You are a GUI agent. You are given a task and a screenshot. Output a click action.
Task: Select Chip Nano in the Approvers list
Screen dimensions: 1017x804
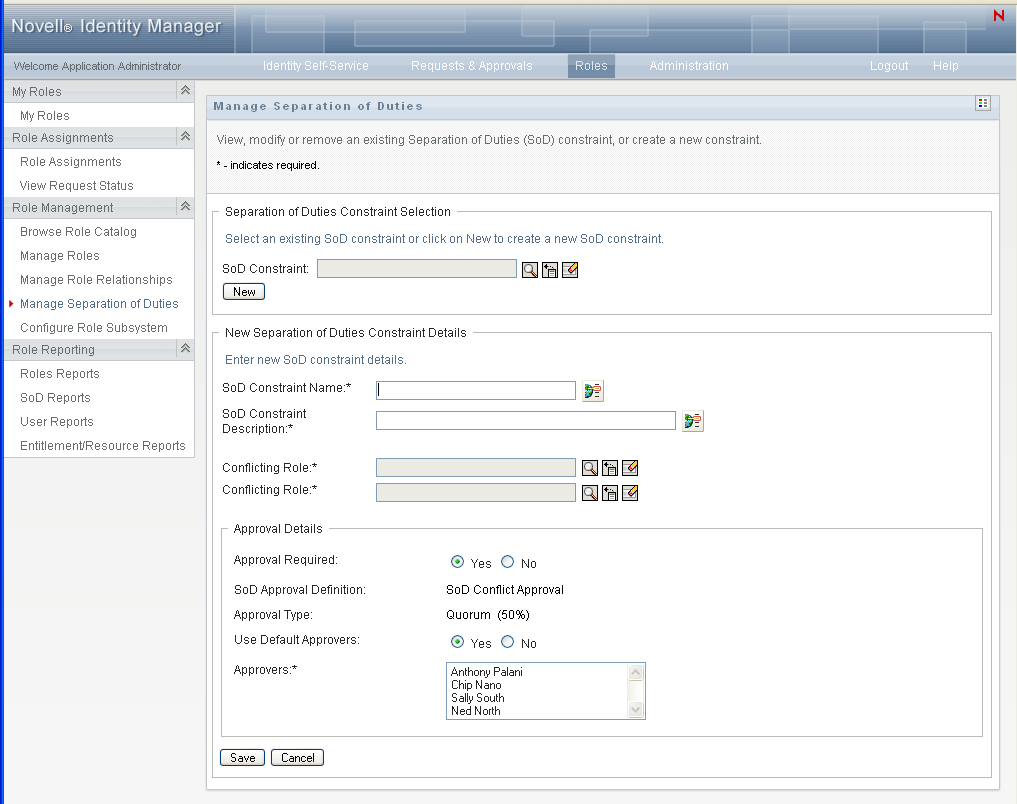point(476,685)
